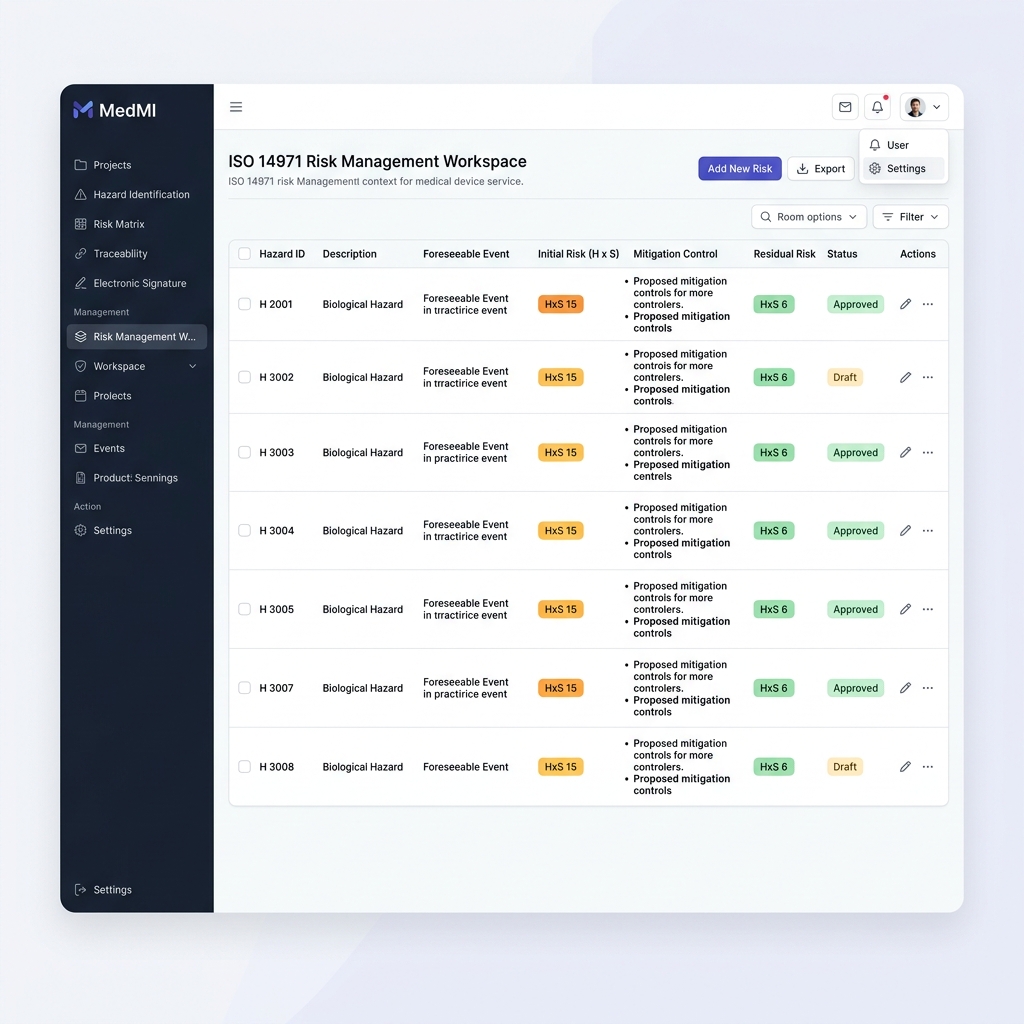1024x1024 pixels.
Task: Open more actions for row H 3004
Action: 928,531
